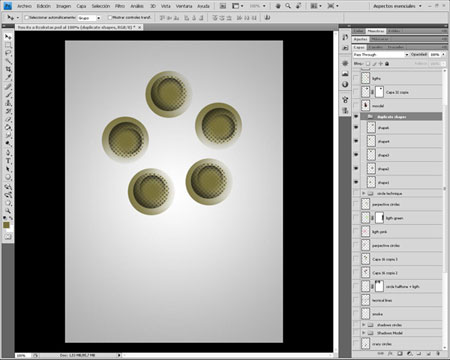Enable Mostrar controles transf. checkbox
The width and height of the screenshot is (450, 360).
pos(110,17)
